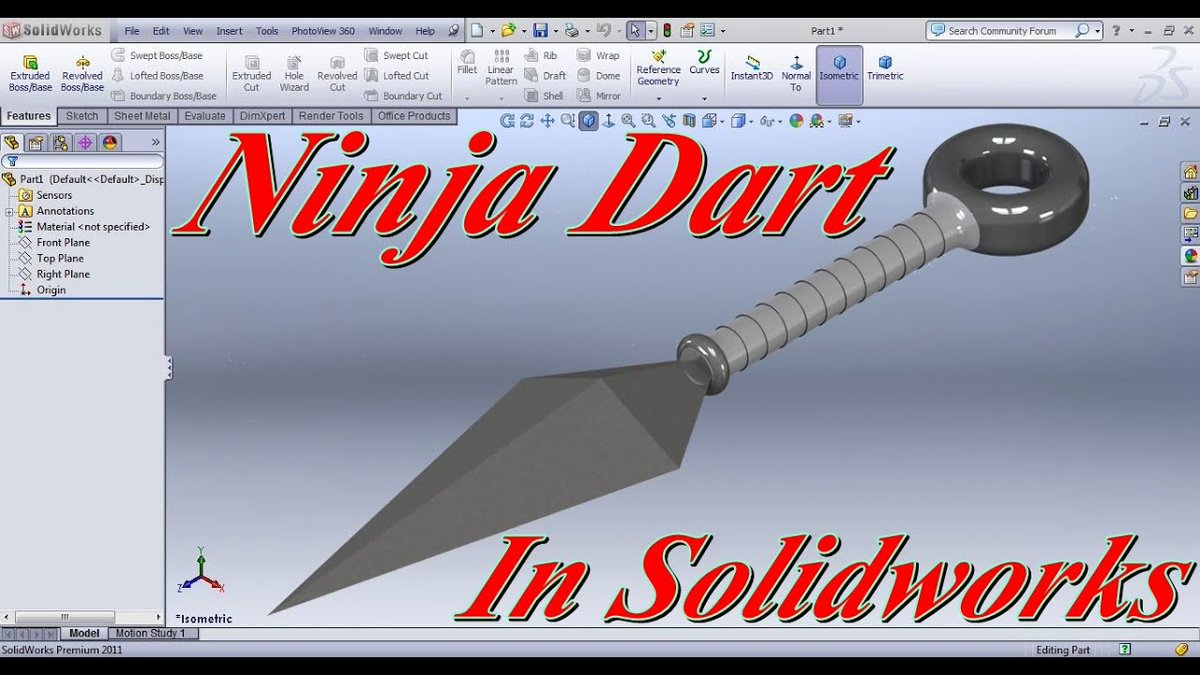Open the DisplayManager tab icon
This screenshot has height=675, width=1200.
tap(110, 142)
